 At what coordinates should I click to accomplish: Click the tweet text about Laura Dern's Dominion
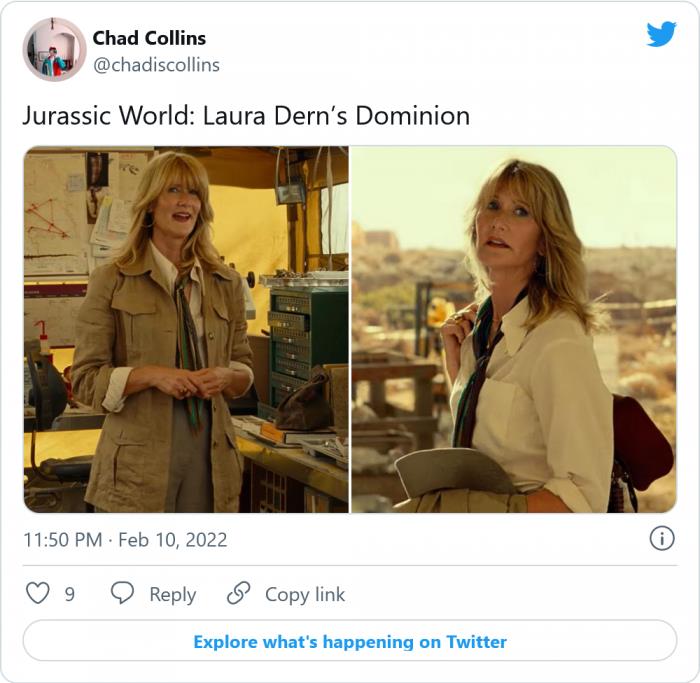coord(246,116)
